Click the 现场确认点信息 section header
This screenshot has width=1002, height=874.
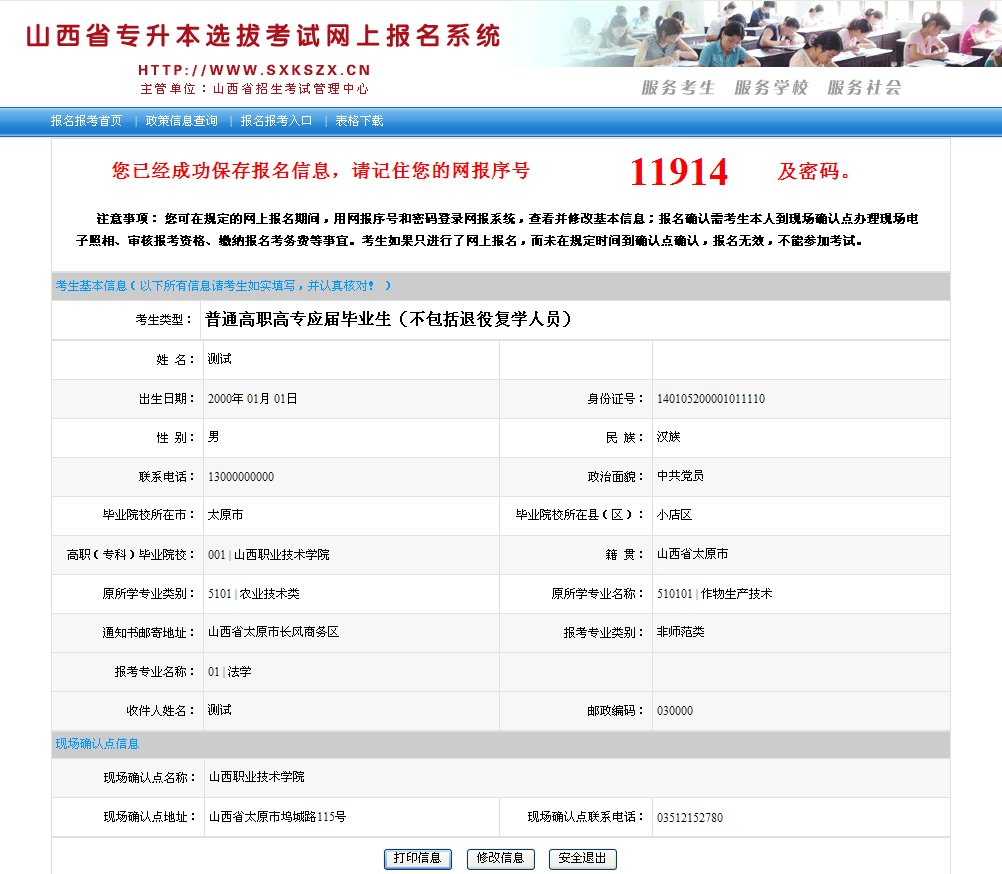click(x=97, y=744)
